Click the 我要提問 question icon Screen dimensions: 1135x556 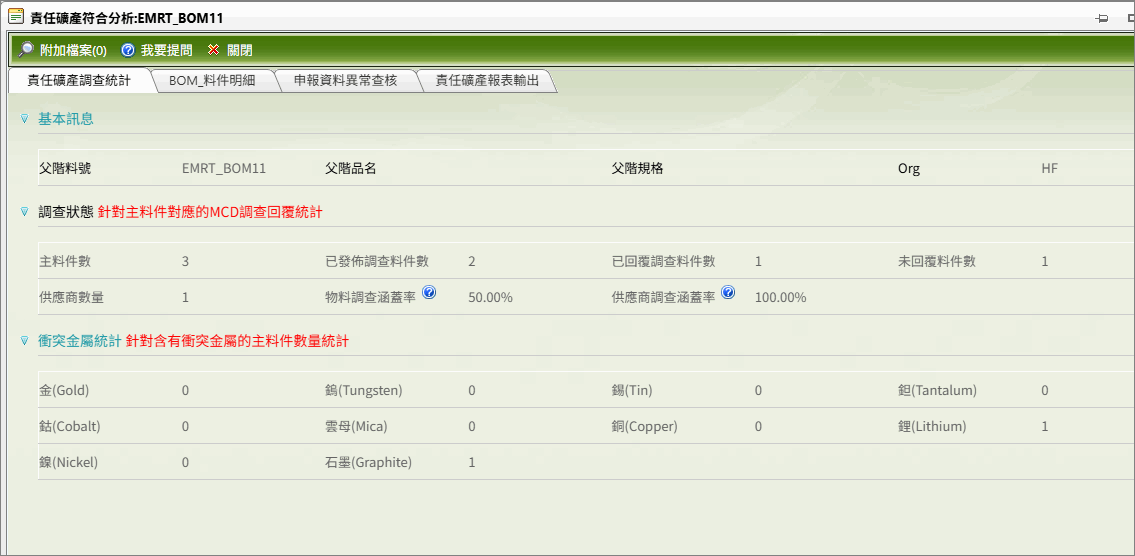click(x=128, y=50)
